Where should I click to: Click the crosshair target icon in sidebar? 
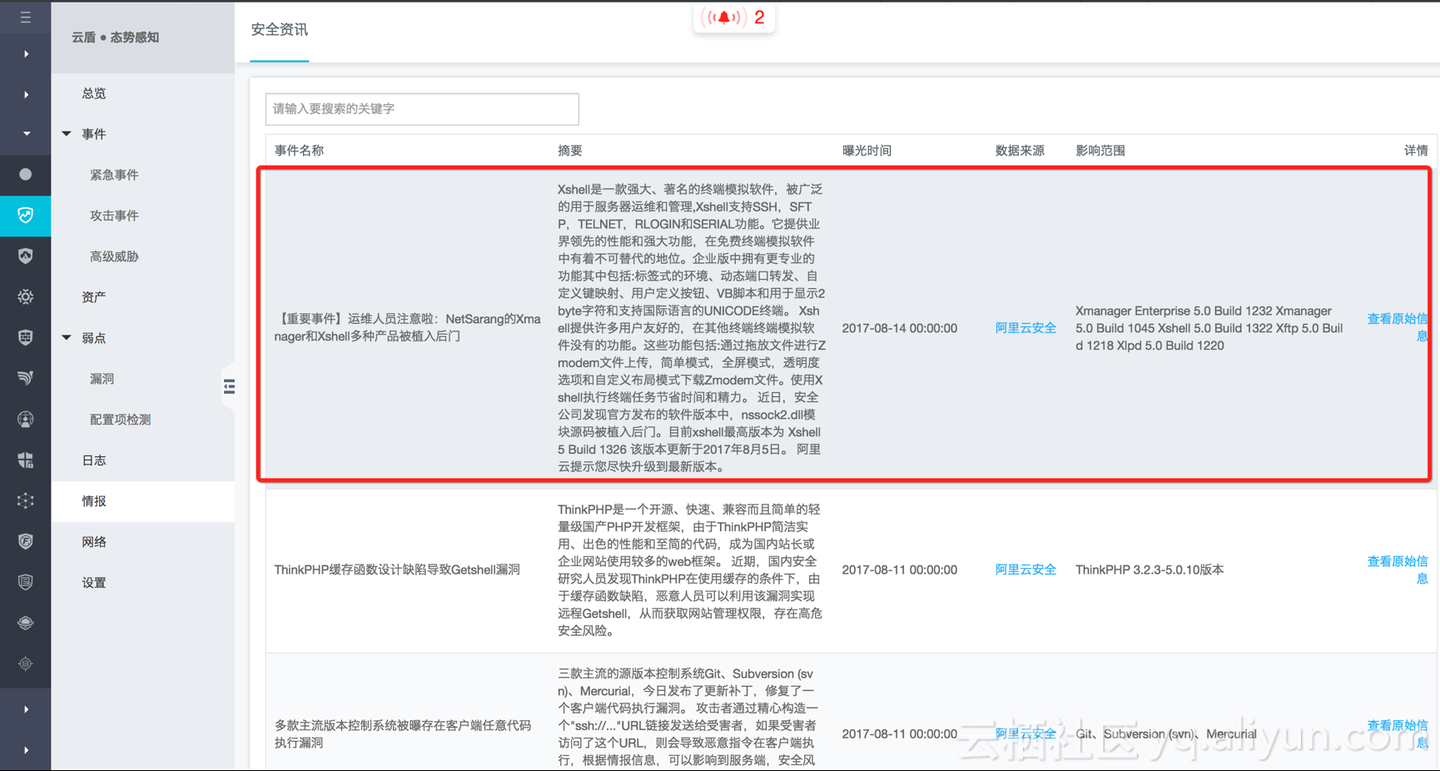(x=26, y=663)
